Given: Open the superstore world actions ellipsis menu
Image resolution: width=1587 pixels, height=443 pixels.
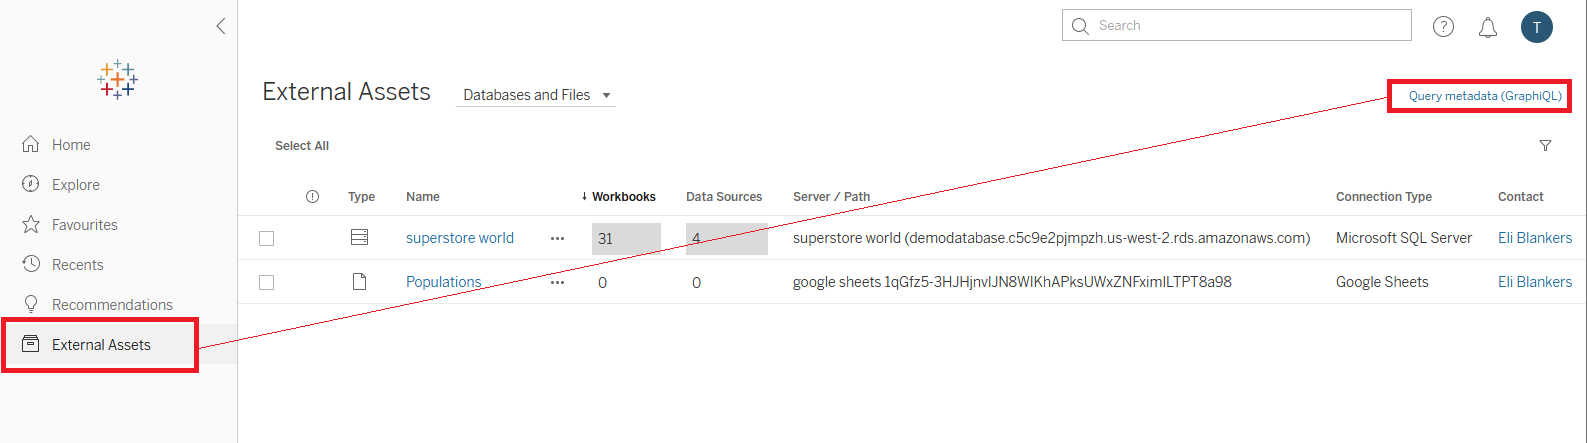Looking at the screenshot, I should (557, 238).
